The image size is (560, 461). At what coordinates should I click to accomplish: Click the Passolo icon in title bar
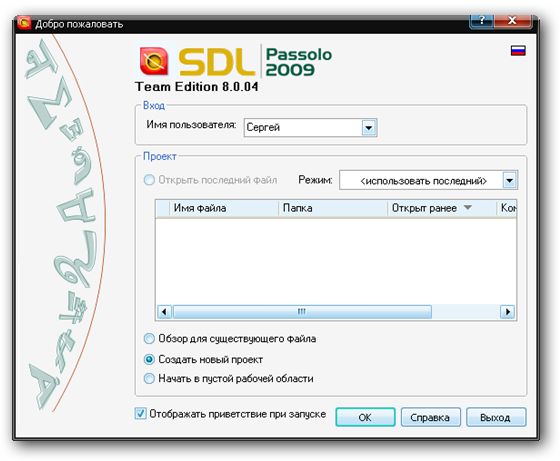click(x=24, y=23)
